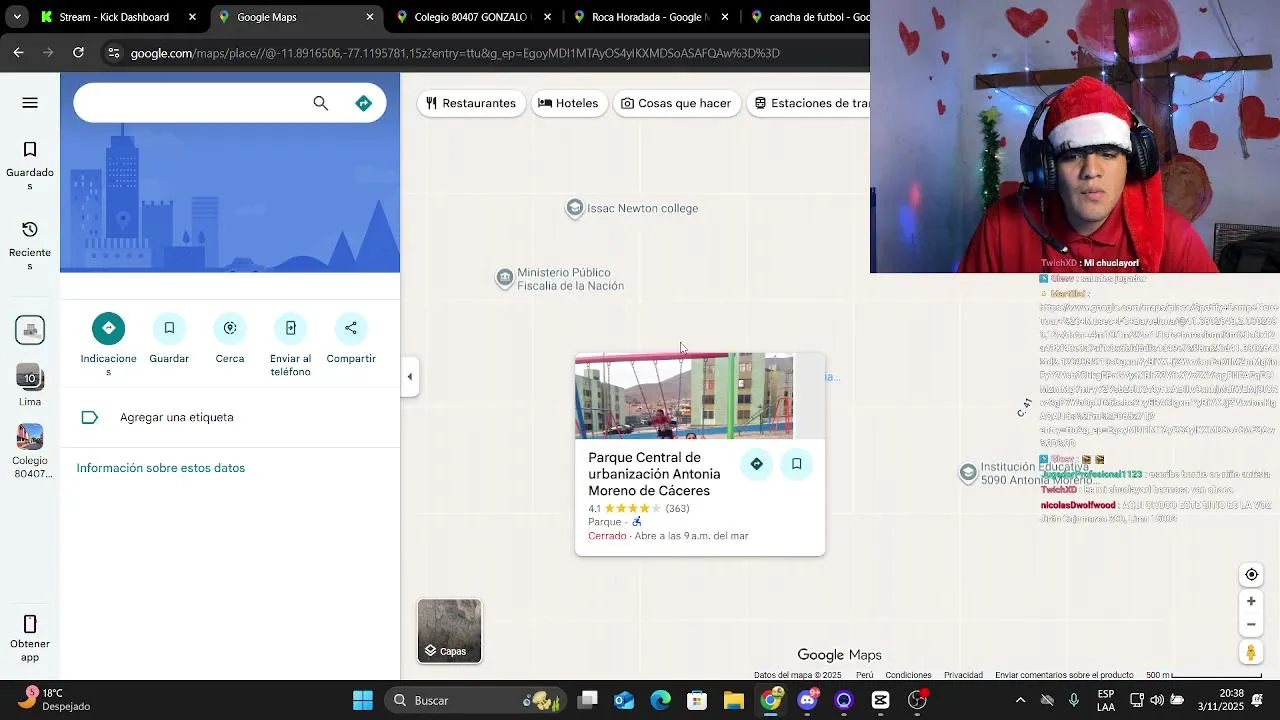
Task: Click the Condiciones footer link
Action: point(908,675)
